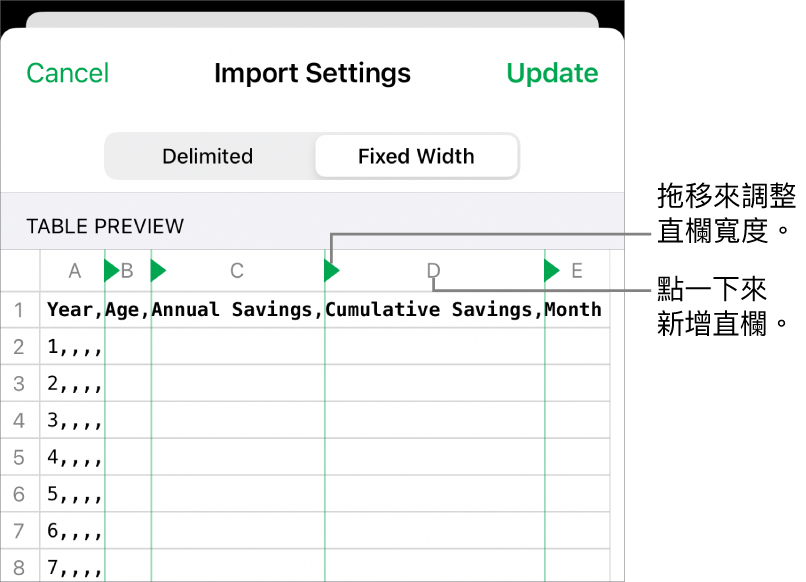Screen dimensions: 806x582
Task: Tap column header D to add column
Action: [433, 271]
